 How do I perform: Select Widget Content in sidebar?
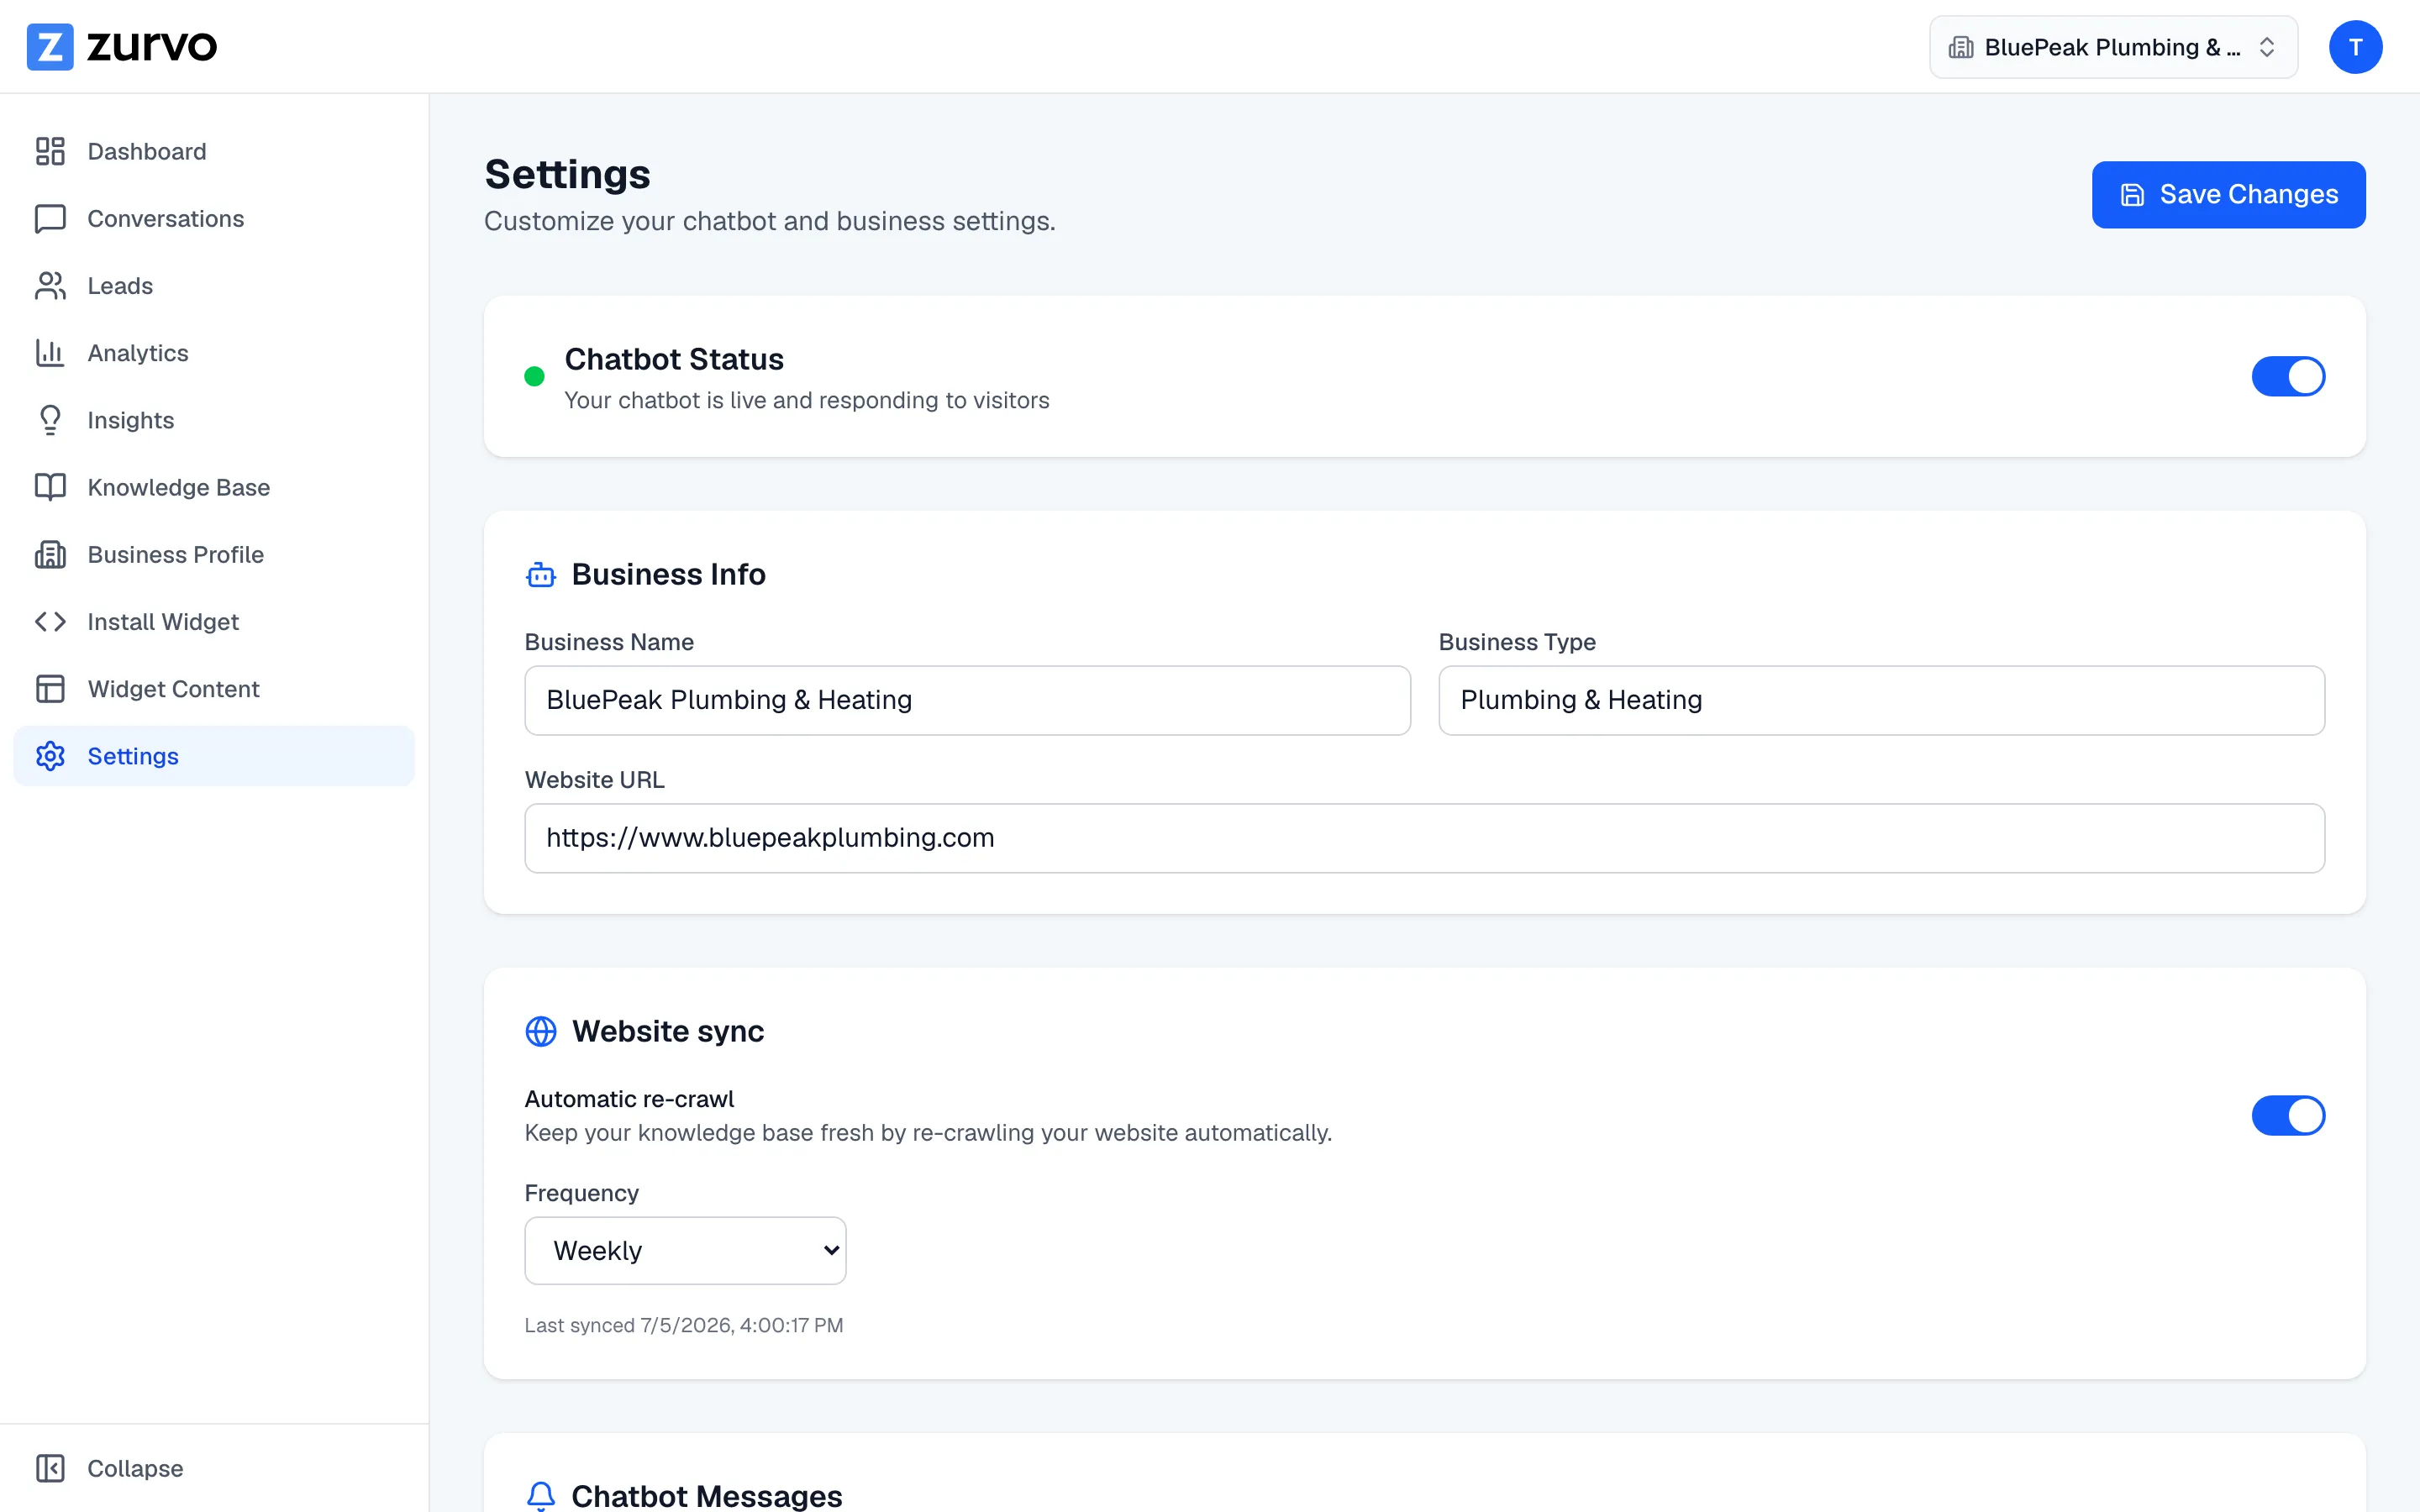coord(214,688)
